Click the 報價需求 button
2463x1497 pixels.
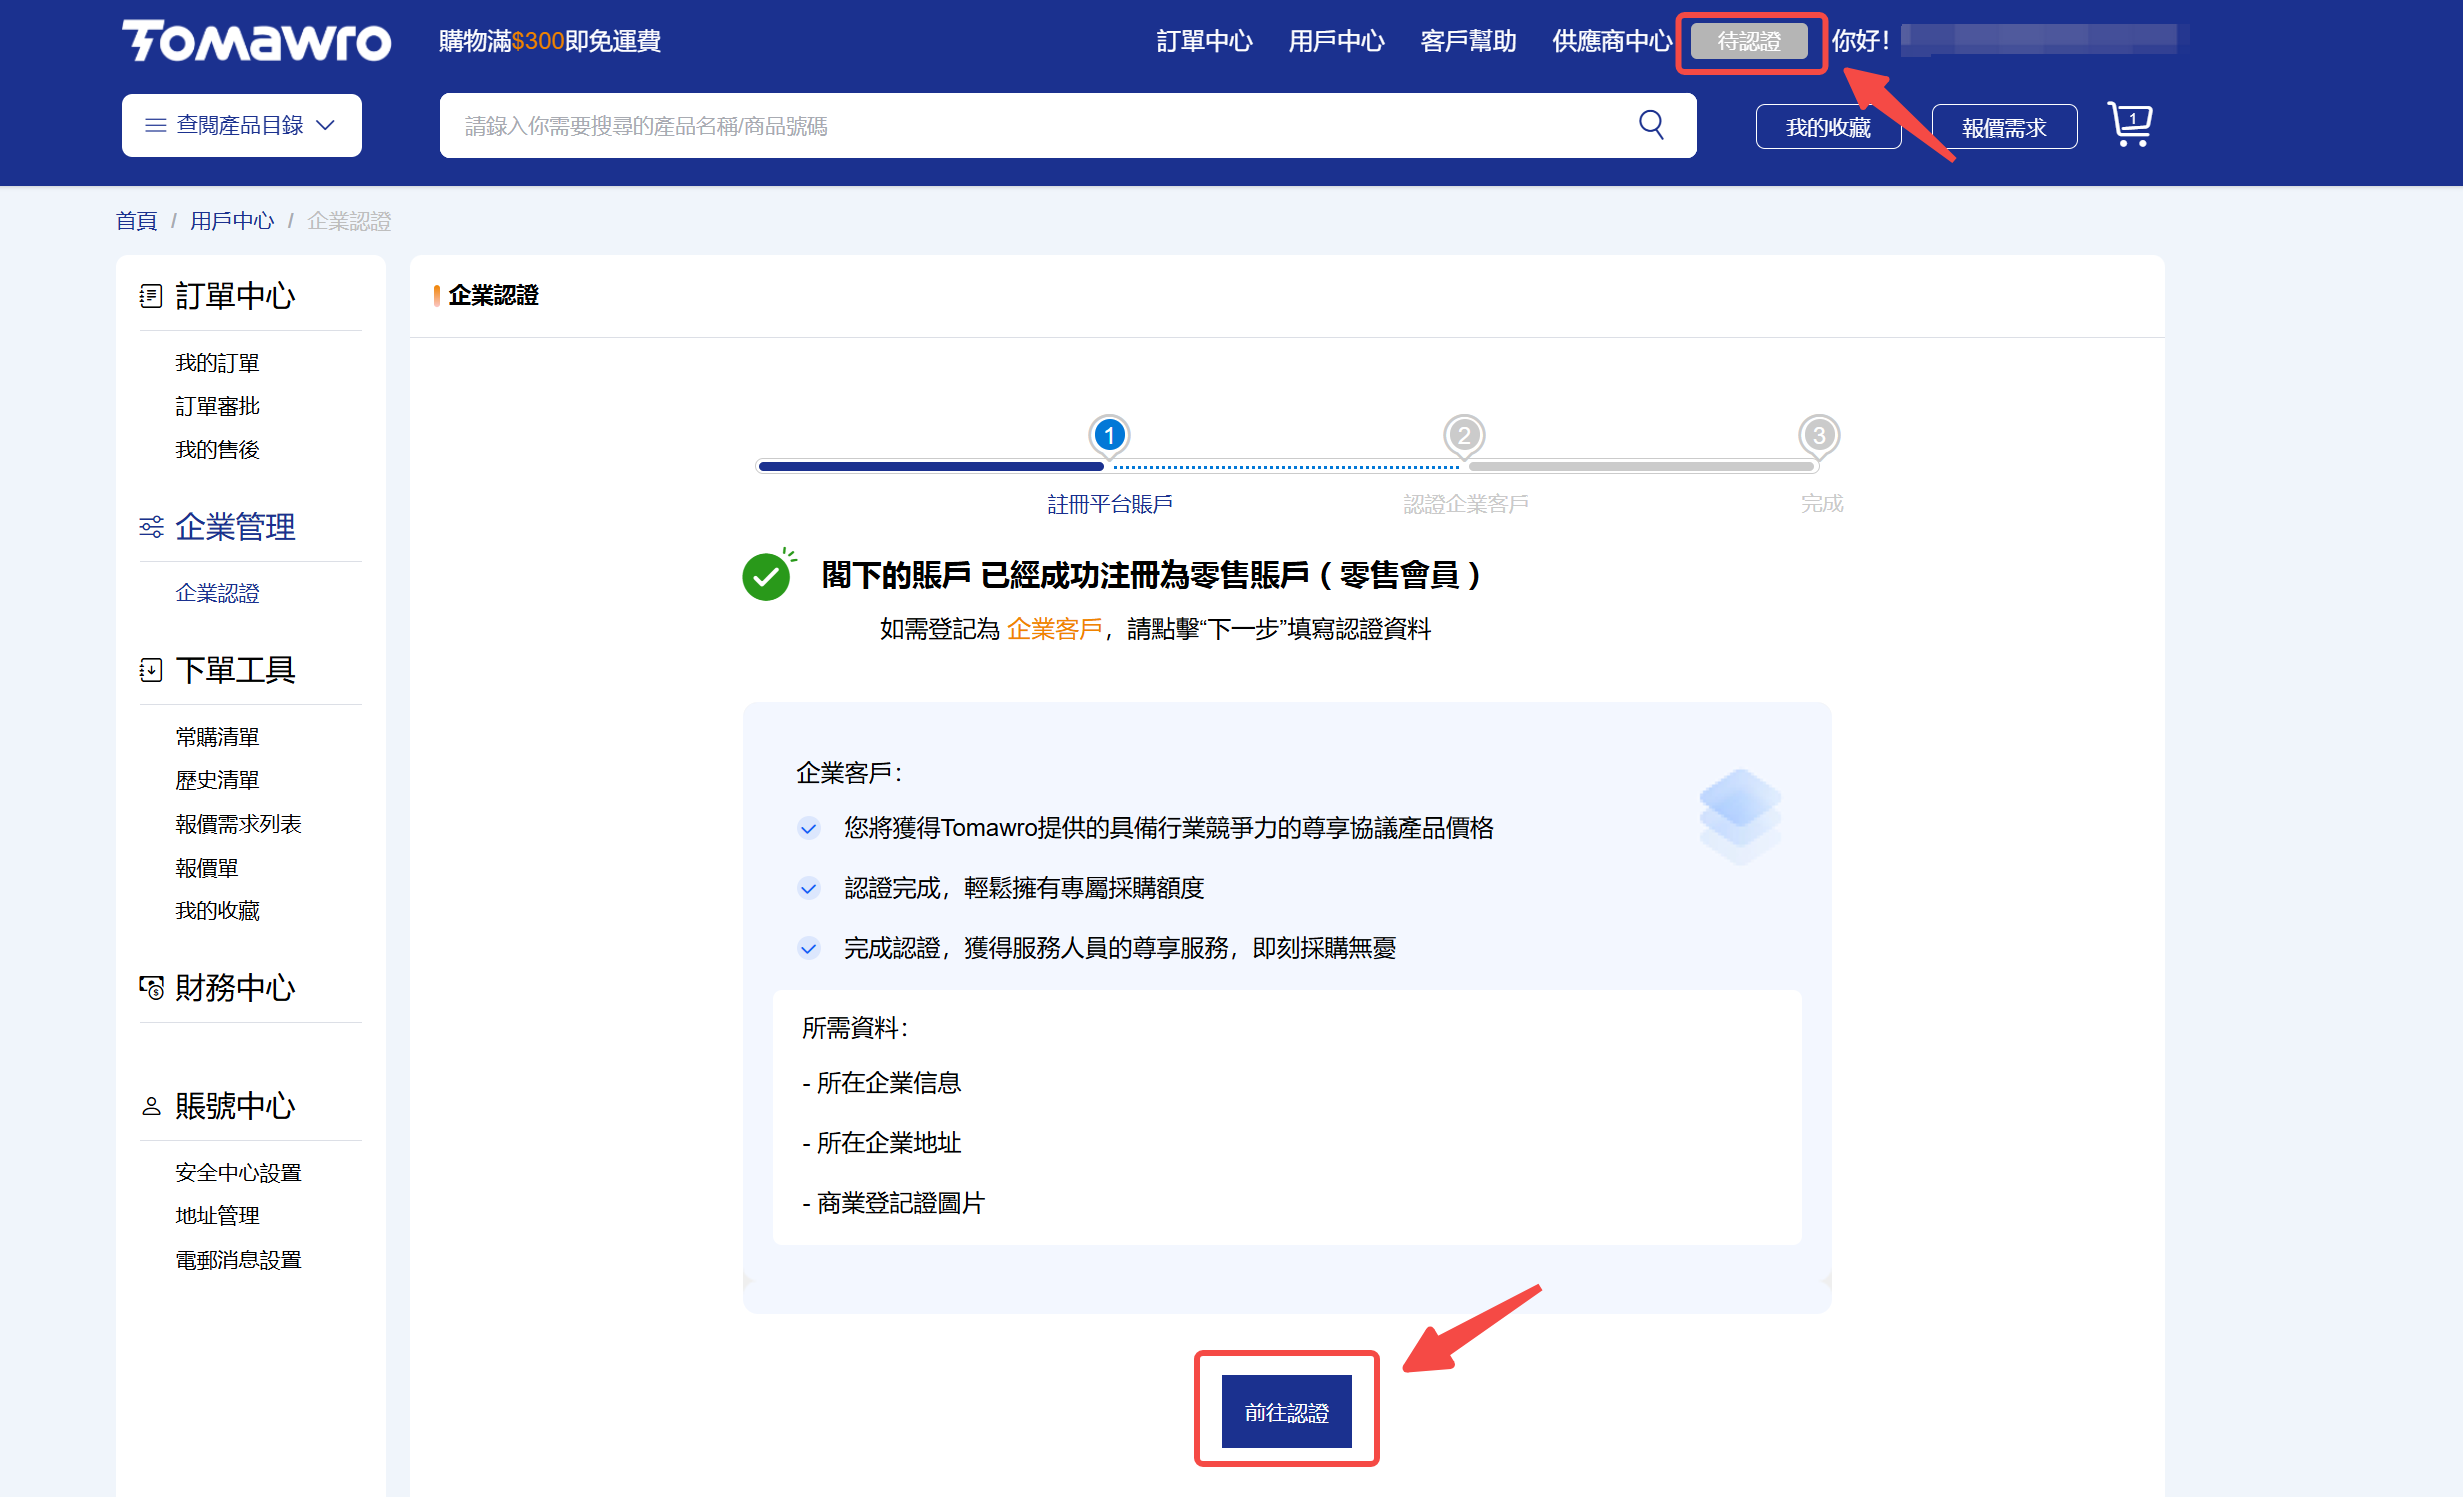(x=2004, y=127)
